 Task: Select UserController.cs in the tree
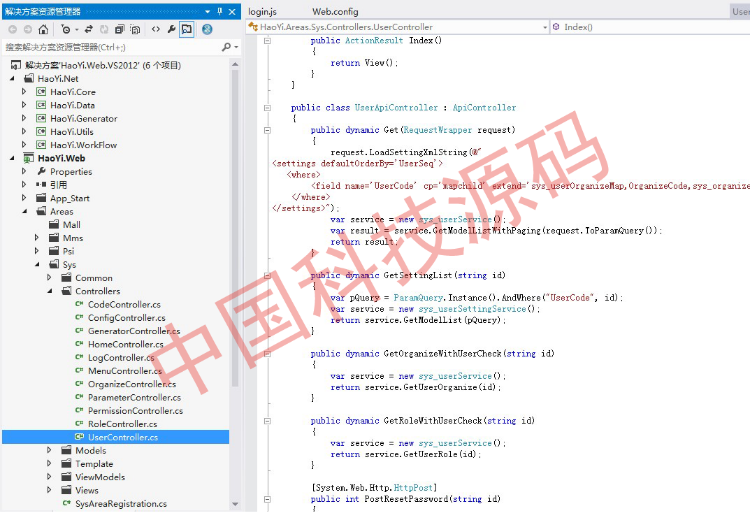(x=123, y=437)
